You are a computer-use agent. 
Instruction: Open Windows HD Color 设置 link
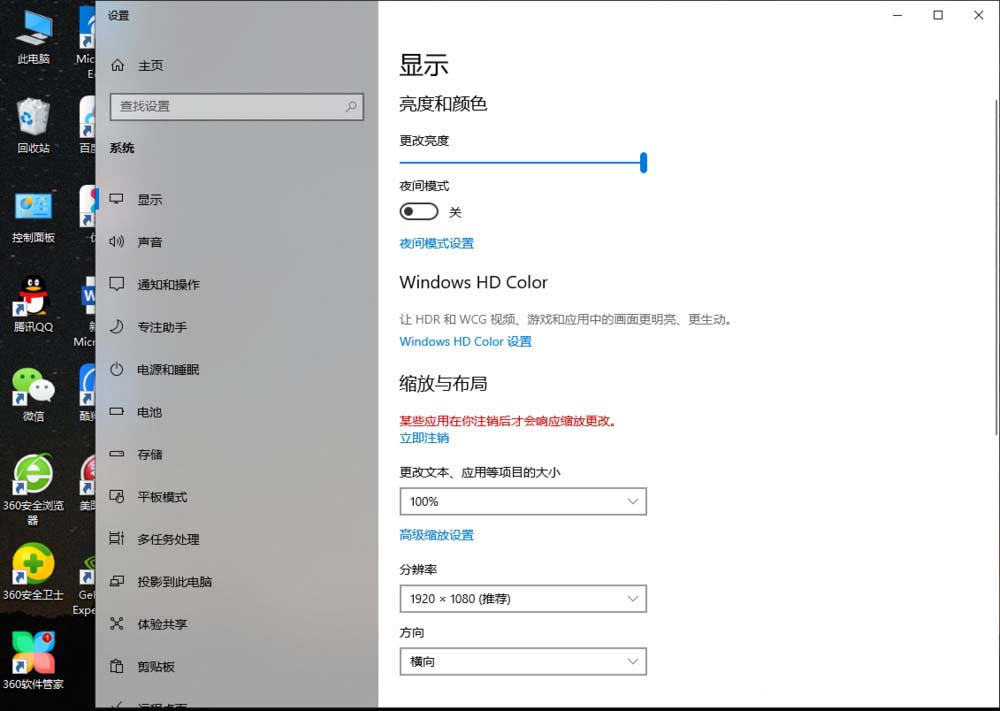click(x=466, y=342)
